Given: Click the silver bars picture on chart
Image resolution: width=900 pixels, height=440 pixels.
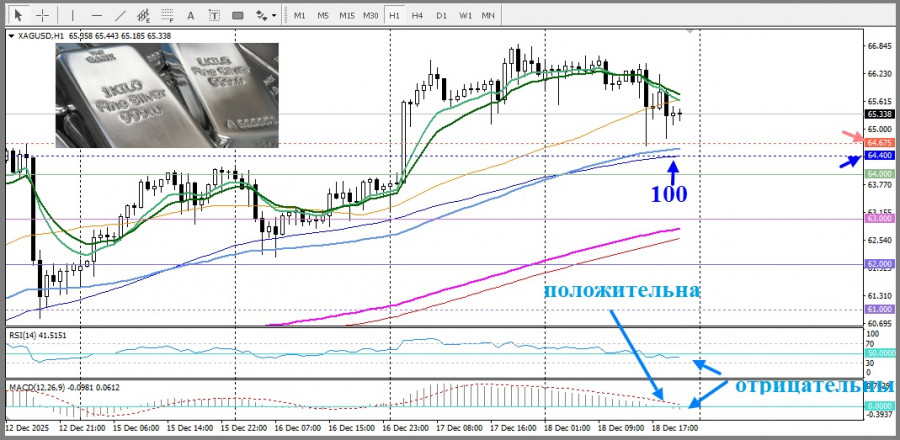Looking at the screenshot, I should point(167,95).
